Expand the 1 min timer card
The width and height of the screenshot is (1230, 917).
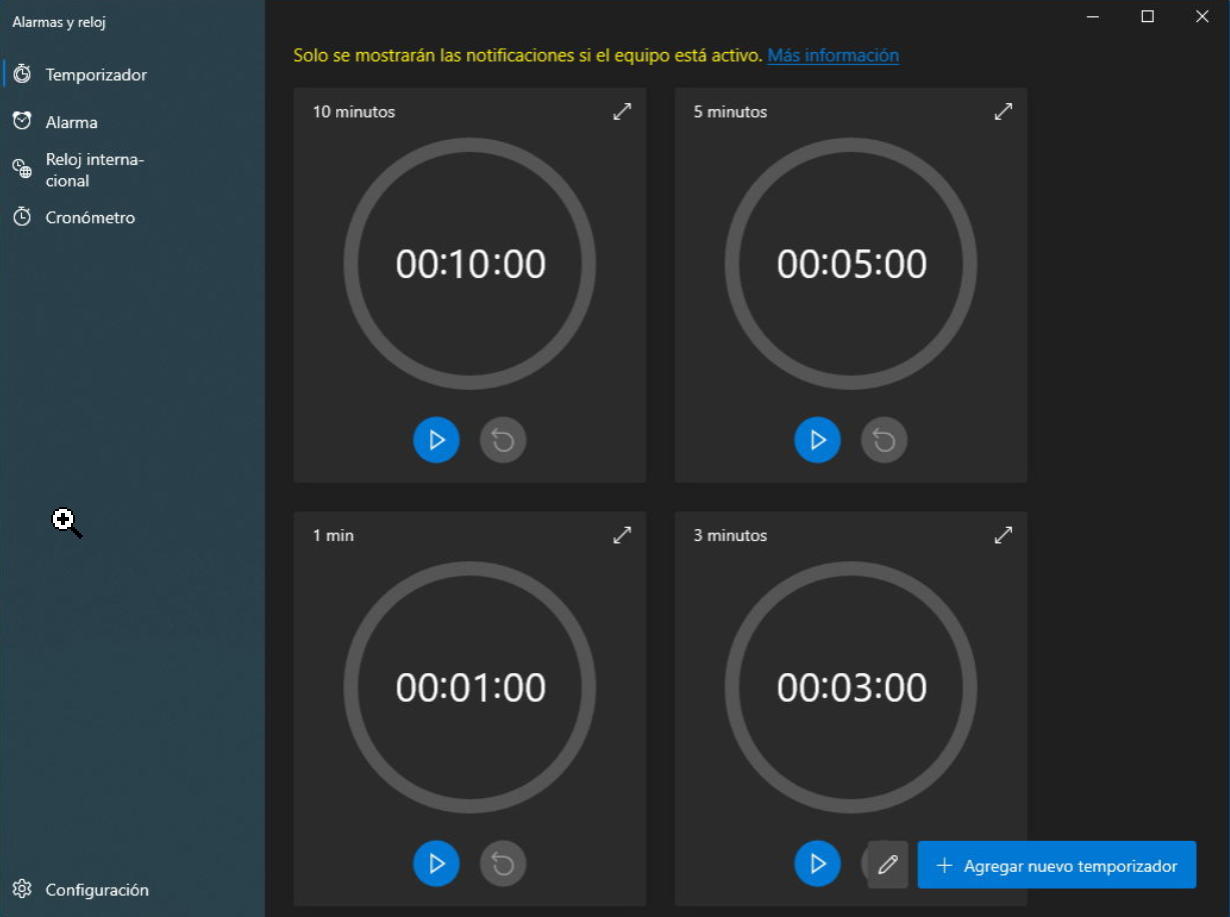click(622, 535)
